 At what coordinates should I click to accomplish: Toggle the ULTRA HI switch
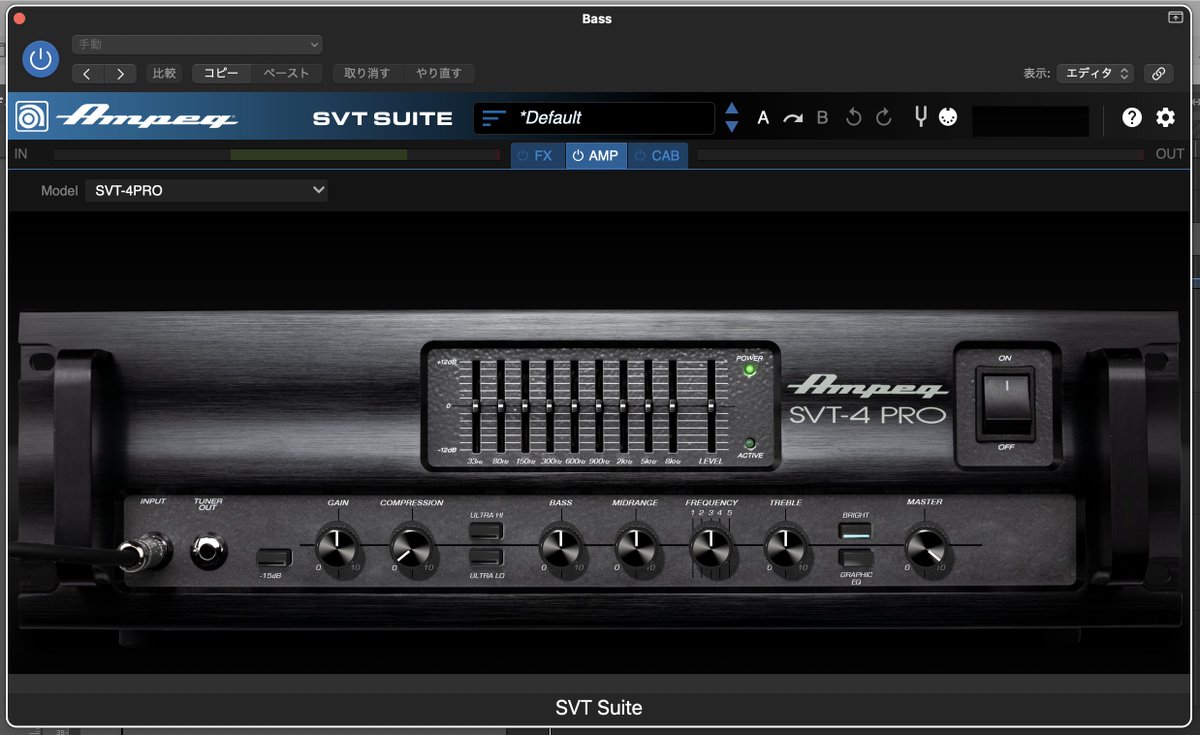tap(486, 530)
